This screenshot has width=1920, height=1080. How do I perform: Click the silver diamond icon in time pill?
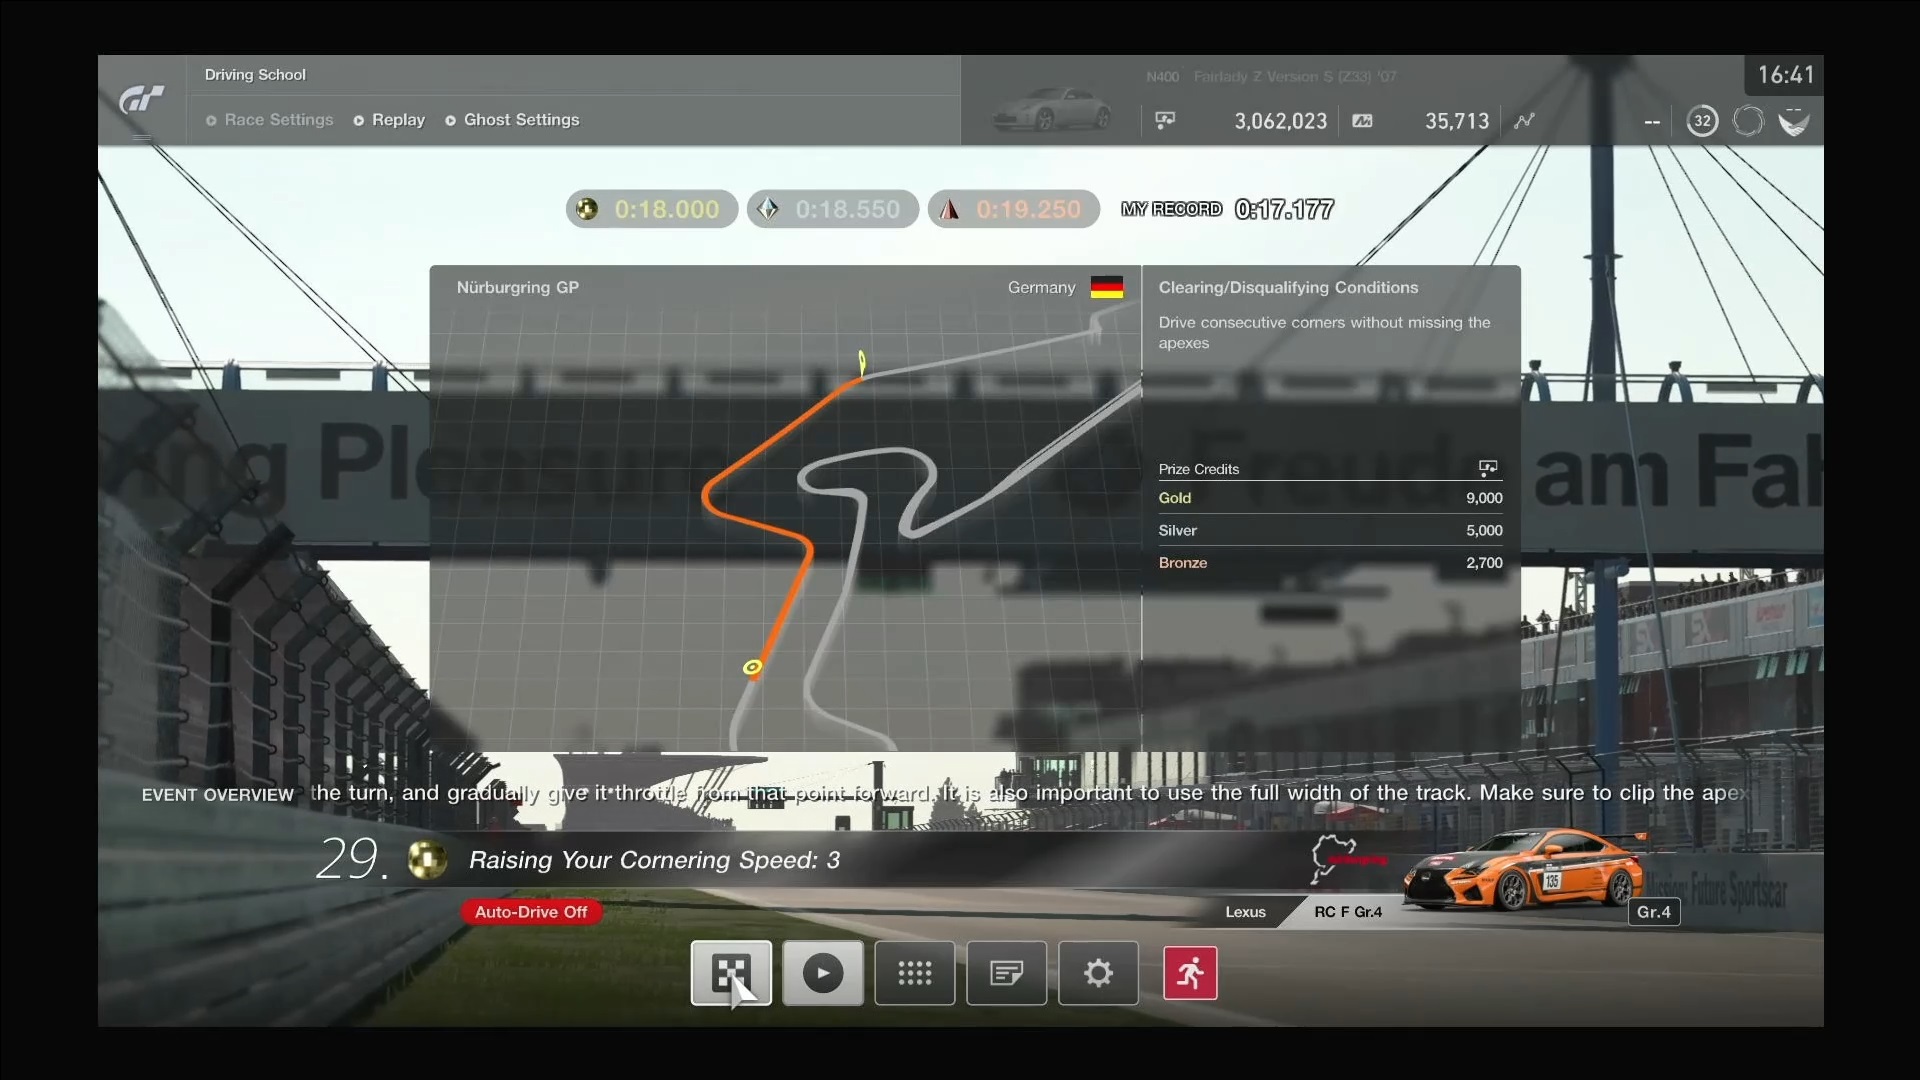coord(768,209)
